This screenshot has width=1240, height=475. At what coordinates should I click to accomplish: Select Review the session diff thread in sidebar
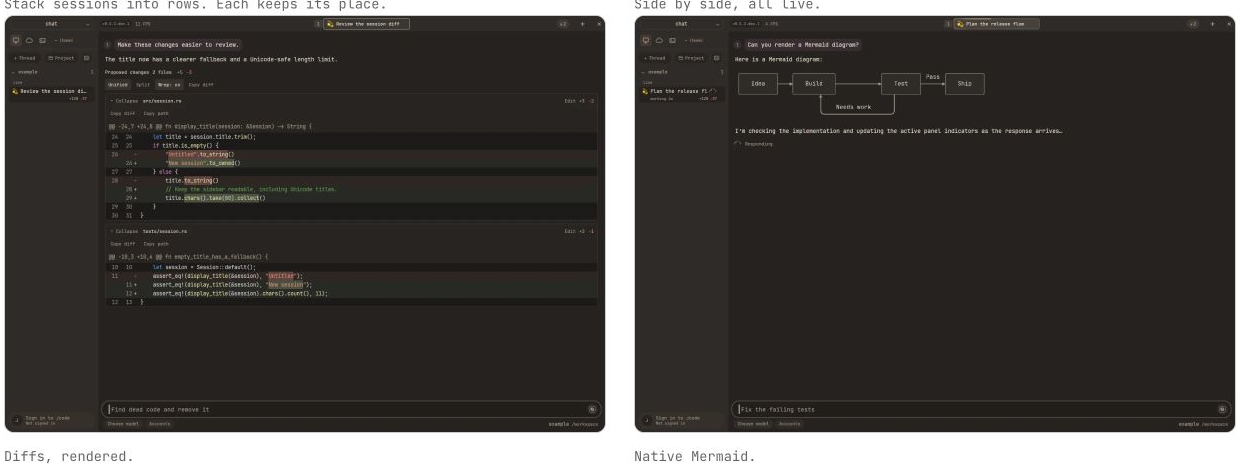click(x=52, y=93)
